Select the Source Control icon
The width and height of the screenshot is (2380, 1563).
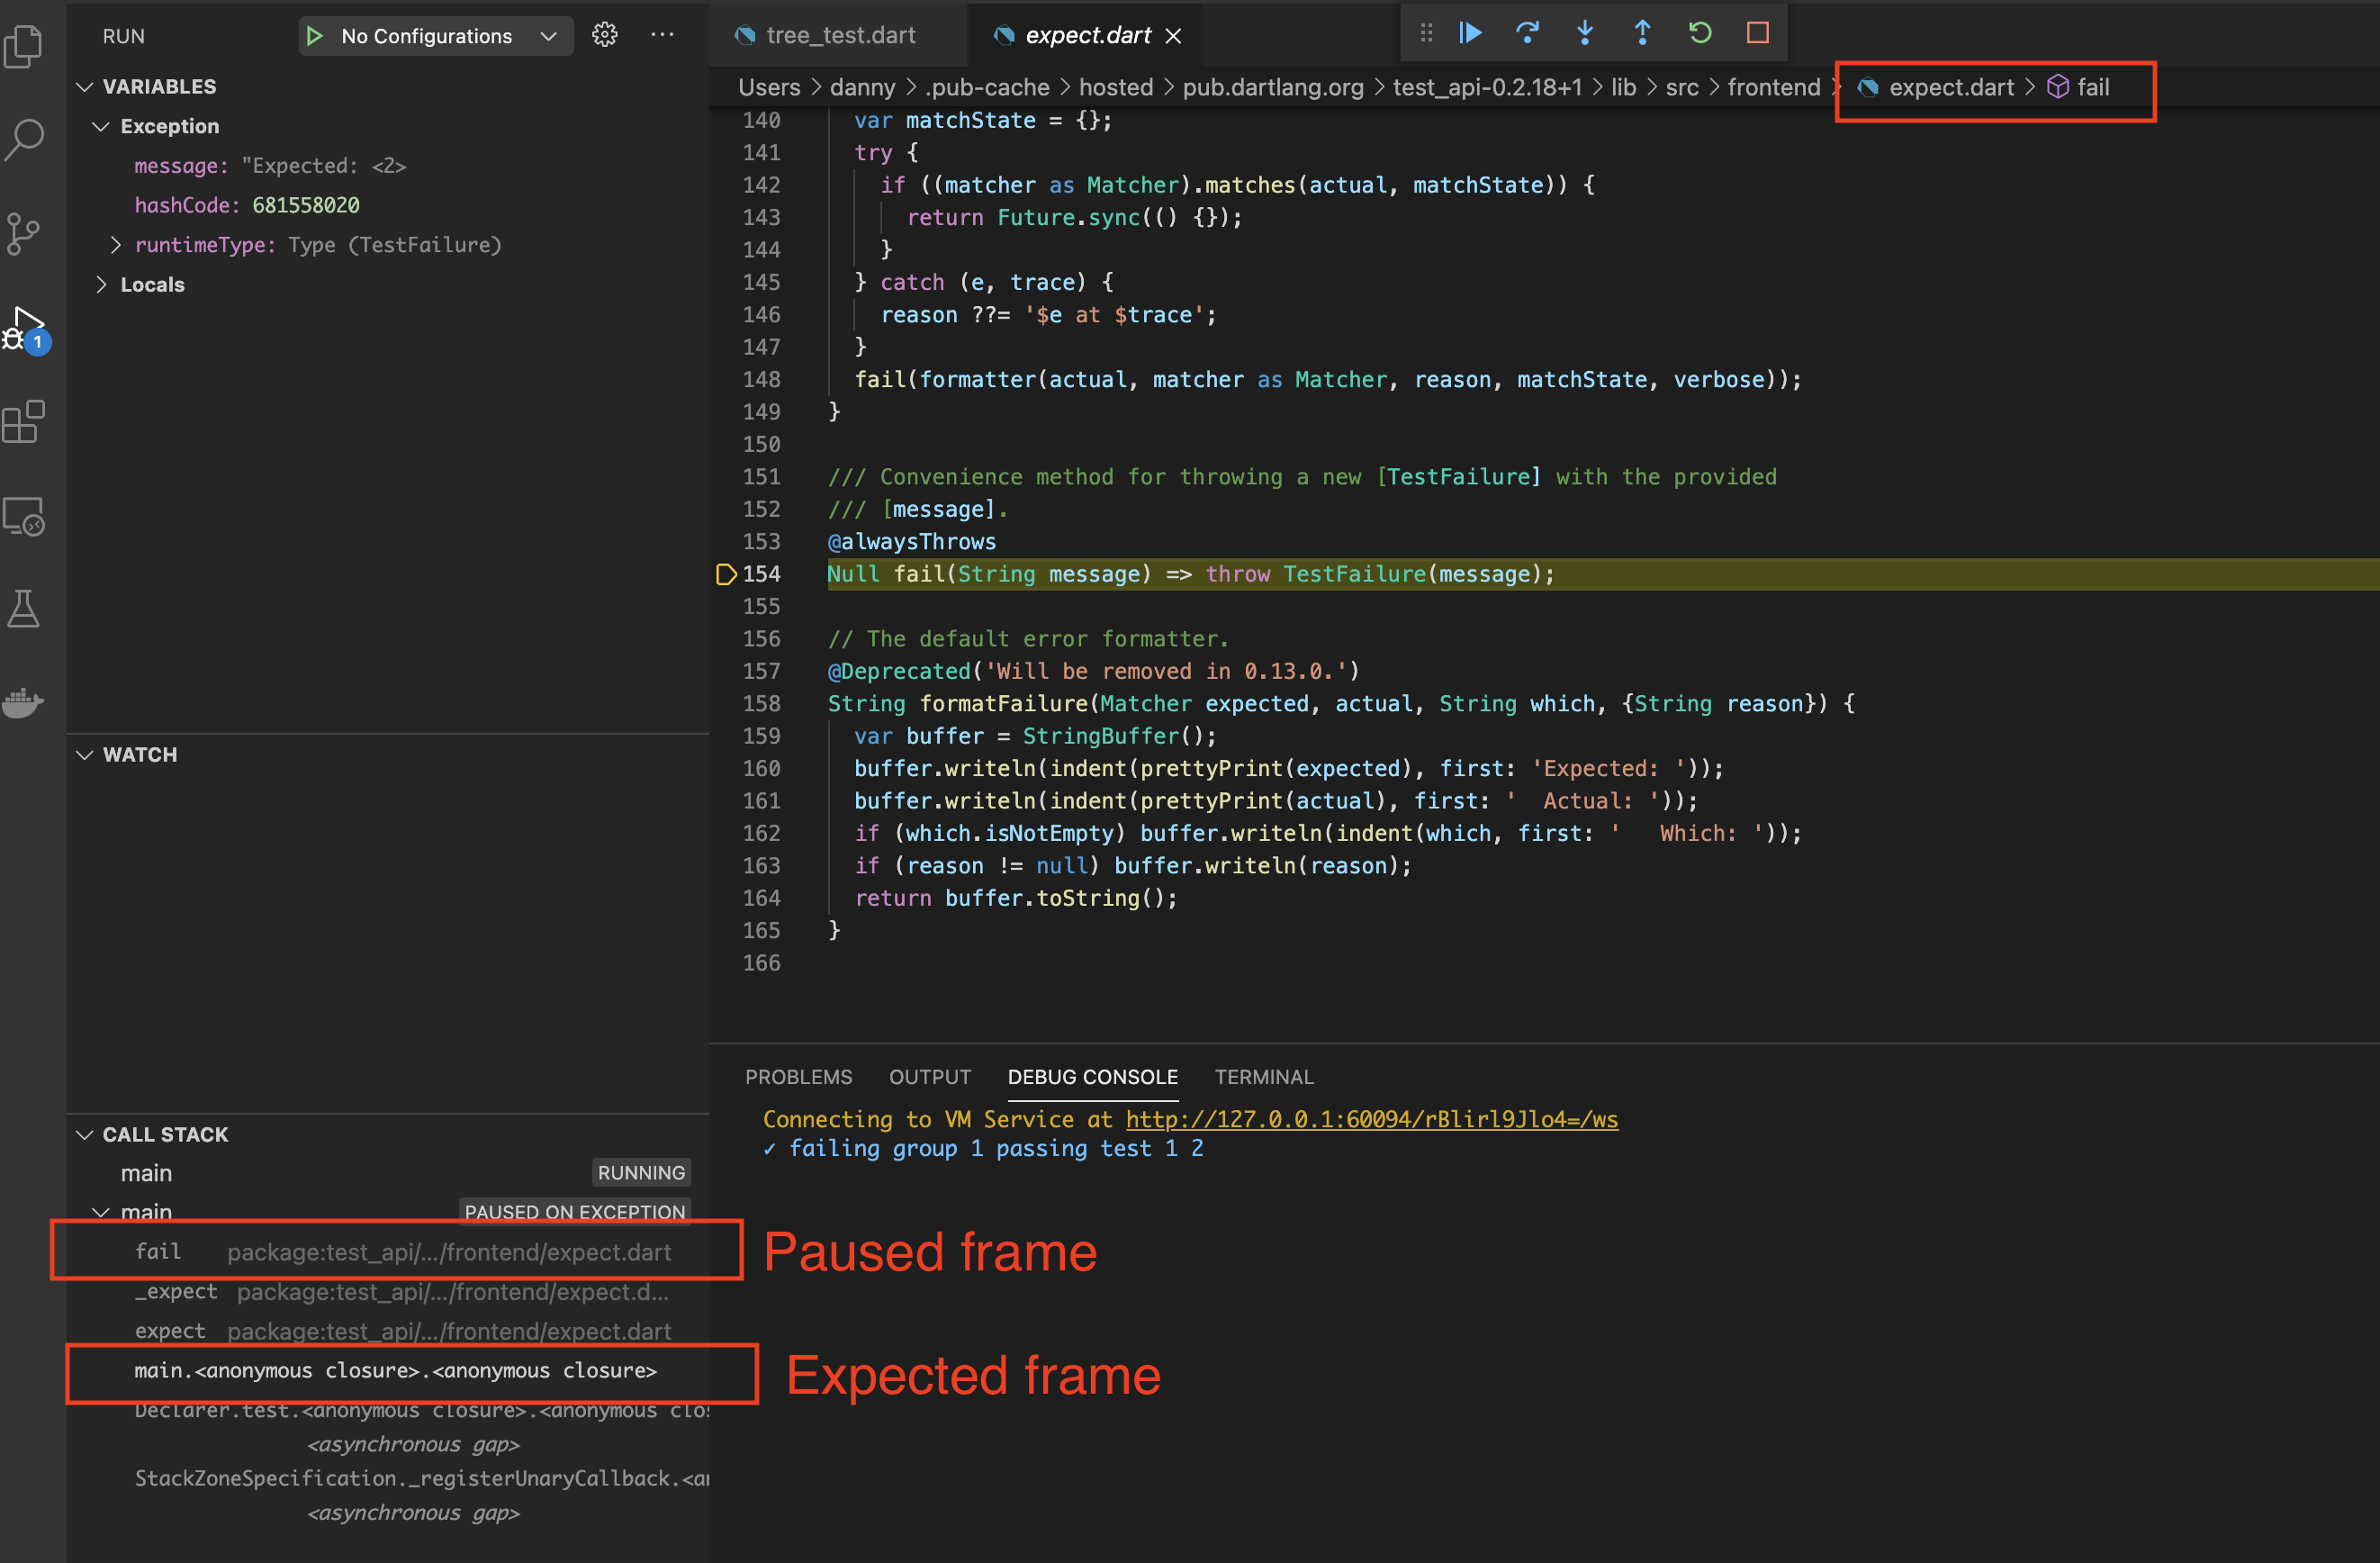tap(25, 232)
